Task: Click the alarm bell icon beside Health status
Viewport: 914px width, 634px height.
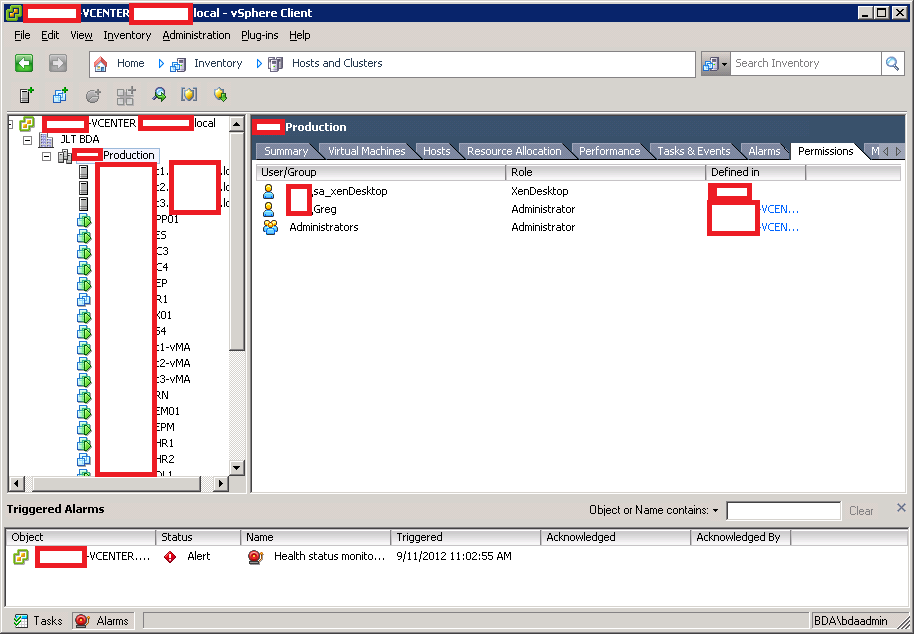Action: coord(255,556)
